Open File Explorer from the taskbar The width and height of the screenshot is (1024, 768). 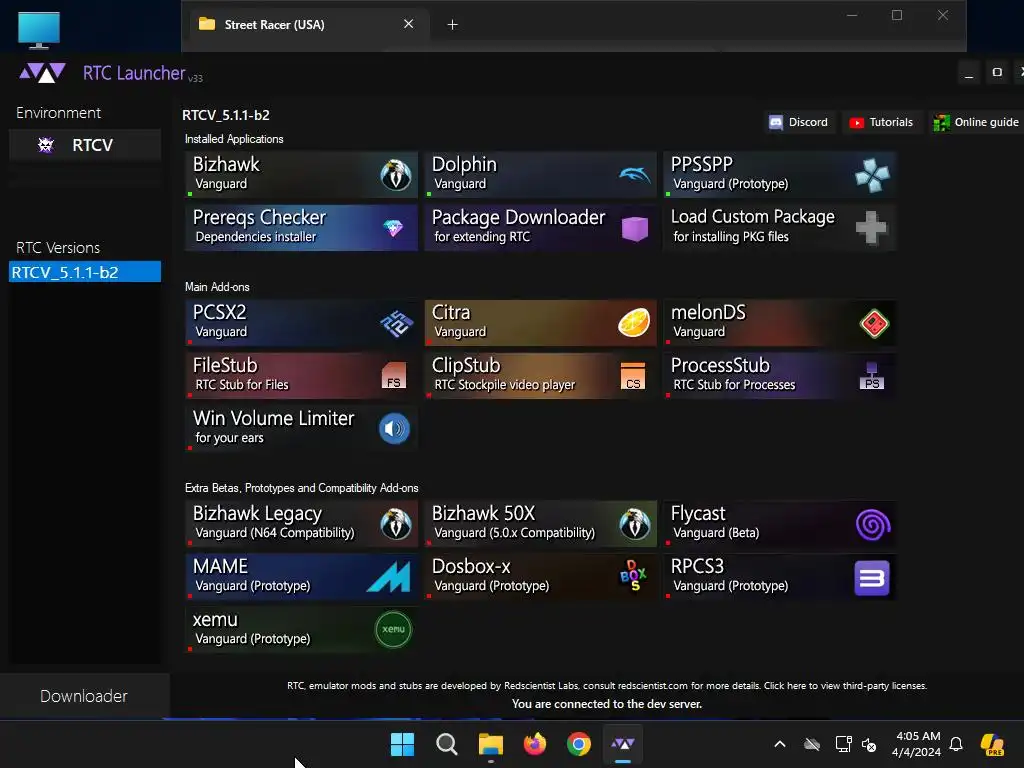[490, 744]
